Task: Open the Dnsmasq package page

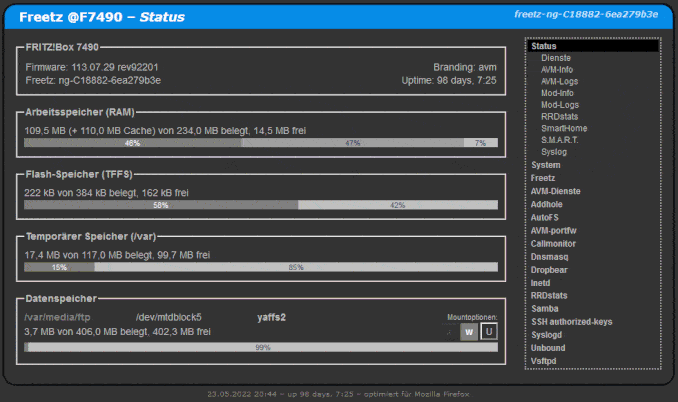Action: coord(550,257)
